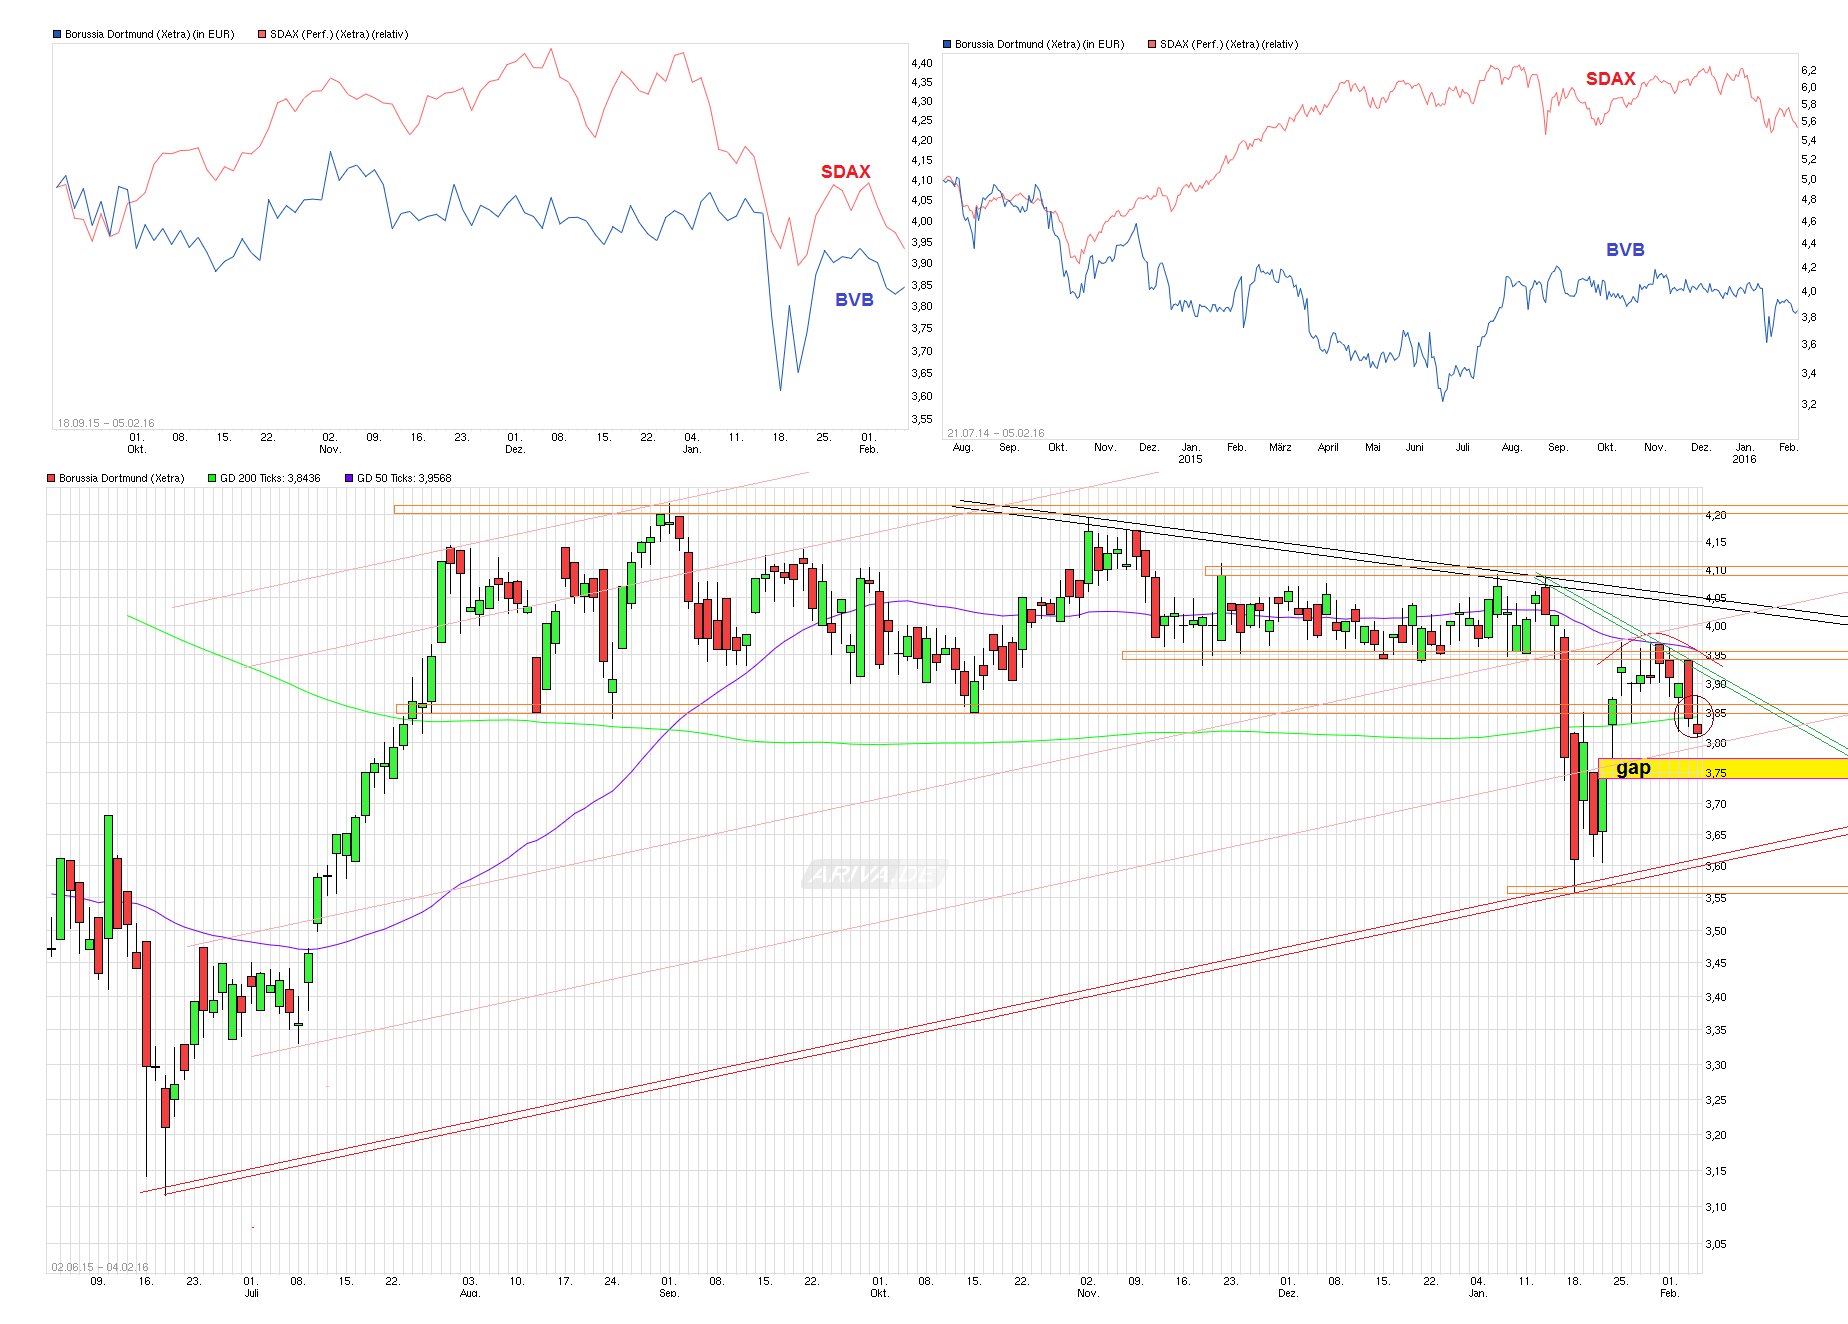Select 'GD 200 Ticks: 3,8436' legend text

point(270,478)
